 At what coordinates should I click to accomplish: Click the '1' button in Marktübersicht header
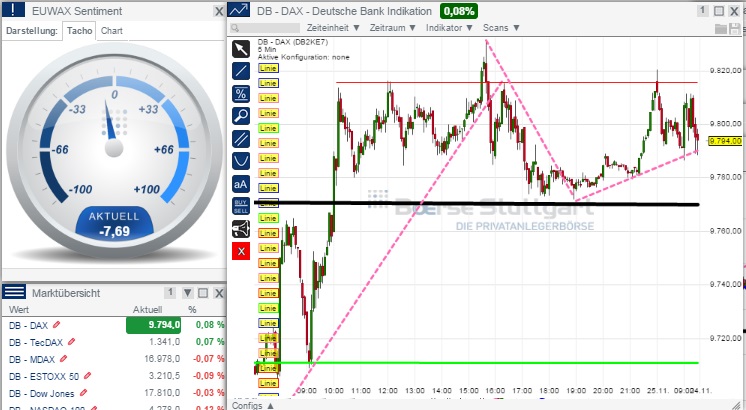click(170, 293)
